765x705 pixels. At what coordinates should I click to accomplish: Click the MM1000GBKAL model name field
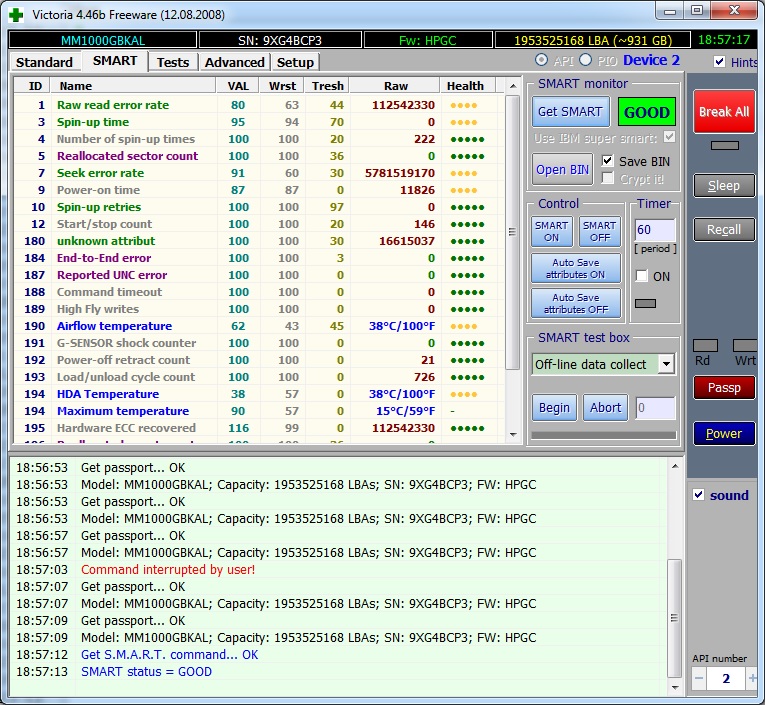tap(103, 40)
